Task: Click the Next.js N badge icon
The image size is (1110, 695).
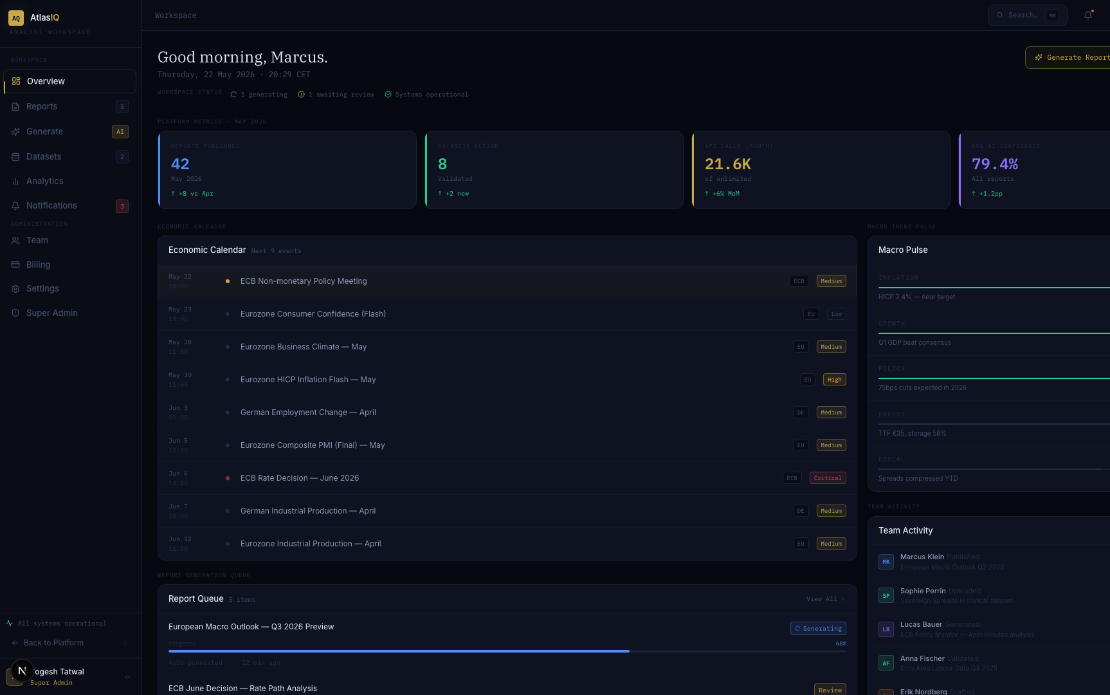Action: (22, 671)
